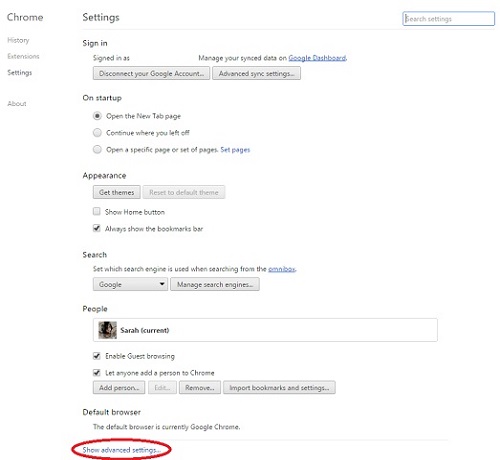Viewport: 500px width, 460px height.
Task: Select Open the New Tab page option
Action: coord(97,116)
